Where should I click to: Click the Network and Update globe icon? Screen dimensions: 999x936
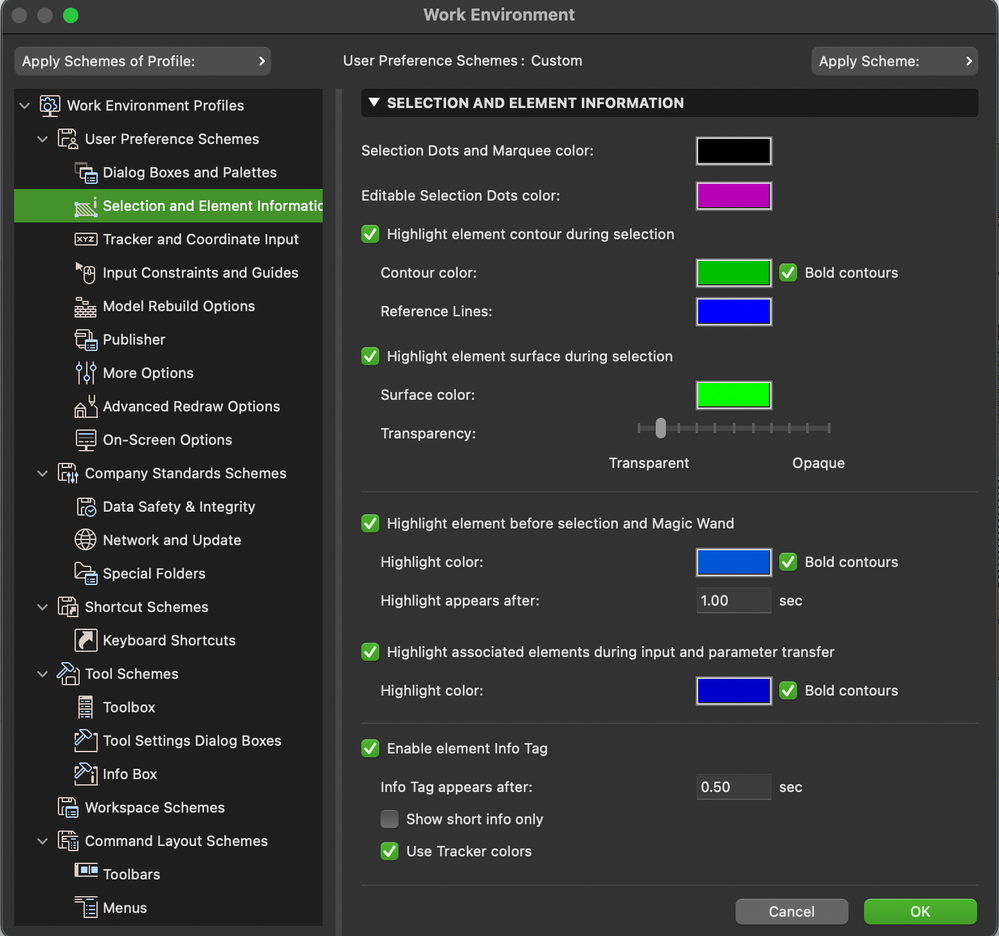86,540
